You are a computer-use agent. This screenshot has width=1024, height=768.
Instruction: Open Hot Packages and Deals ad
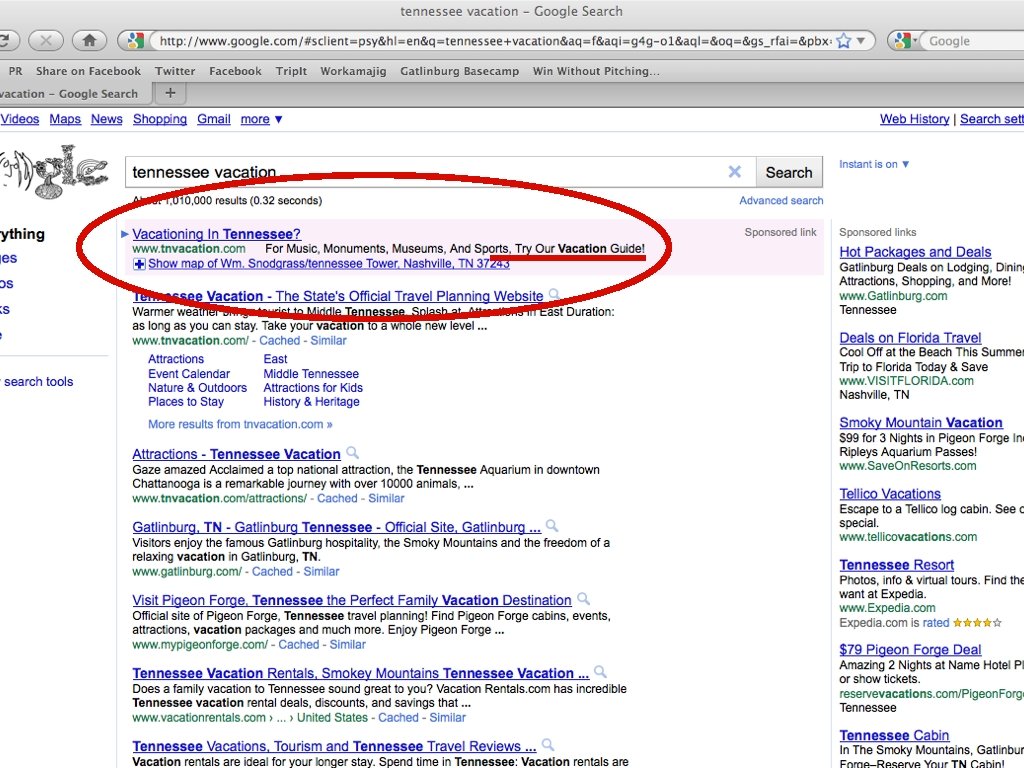[915, 252]
